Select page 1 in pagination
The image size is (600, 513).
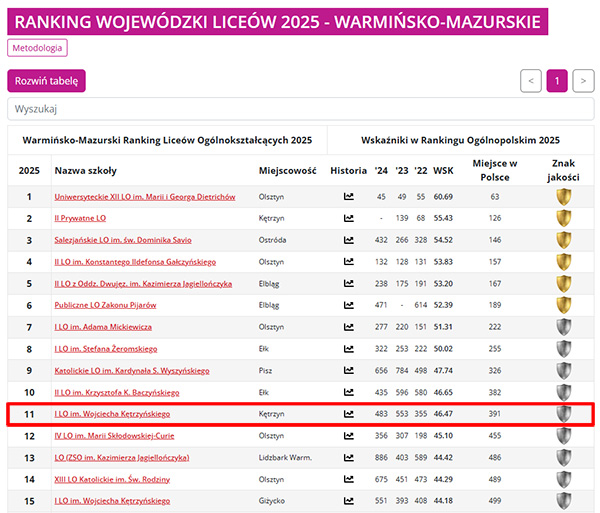click(557, 81)
